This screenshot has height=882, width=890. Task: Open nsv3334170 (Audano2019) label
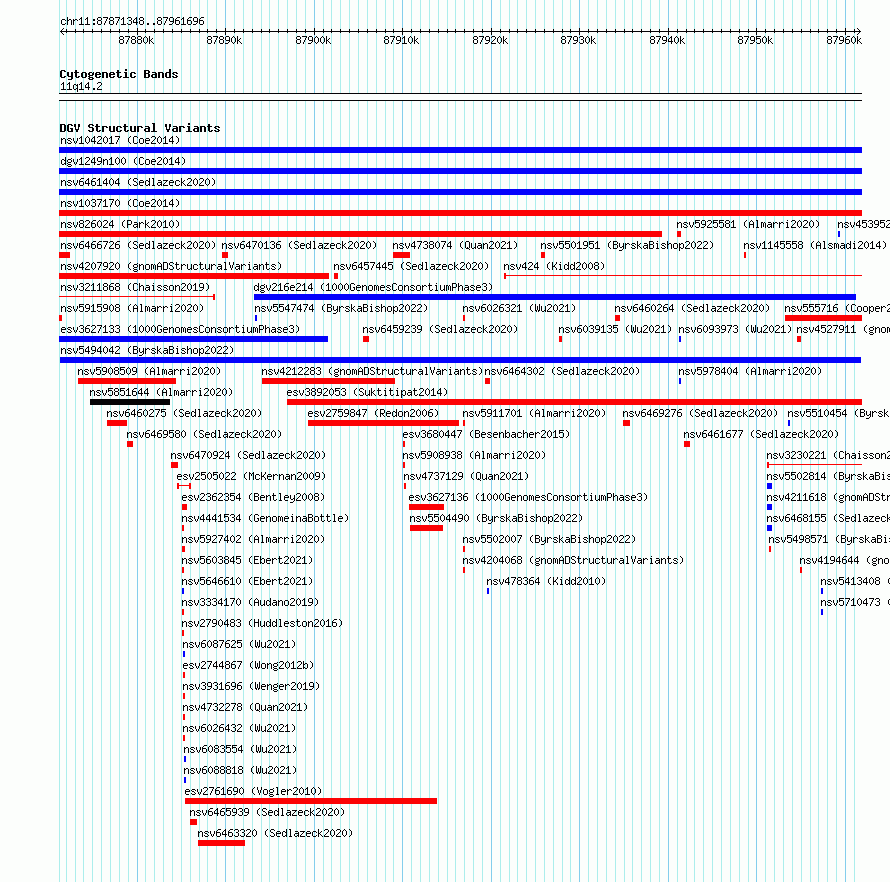click(x=250, y=602)
